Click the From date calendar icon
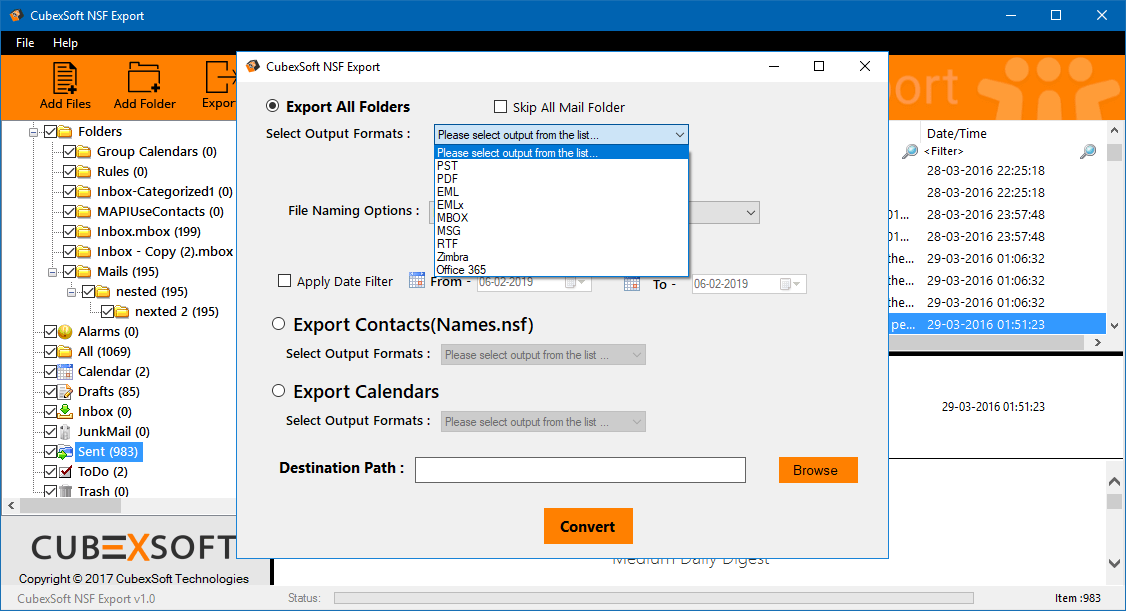 [x=417, y=281]
